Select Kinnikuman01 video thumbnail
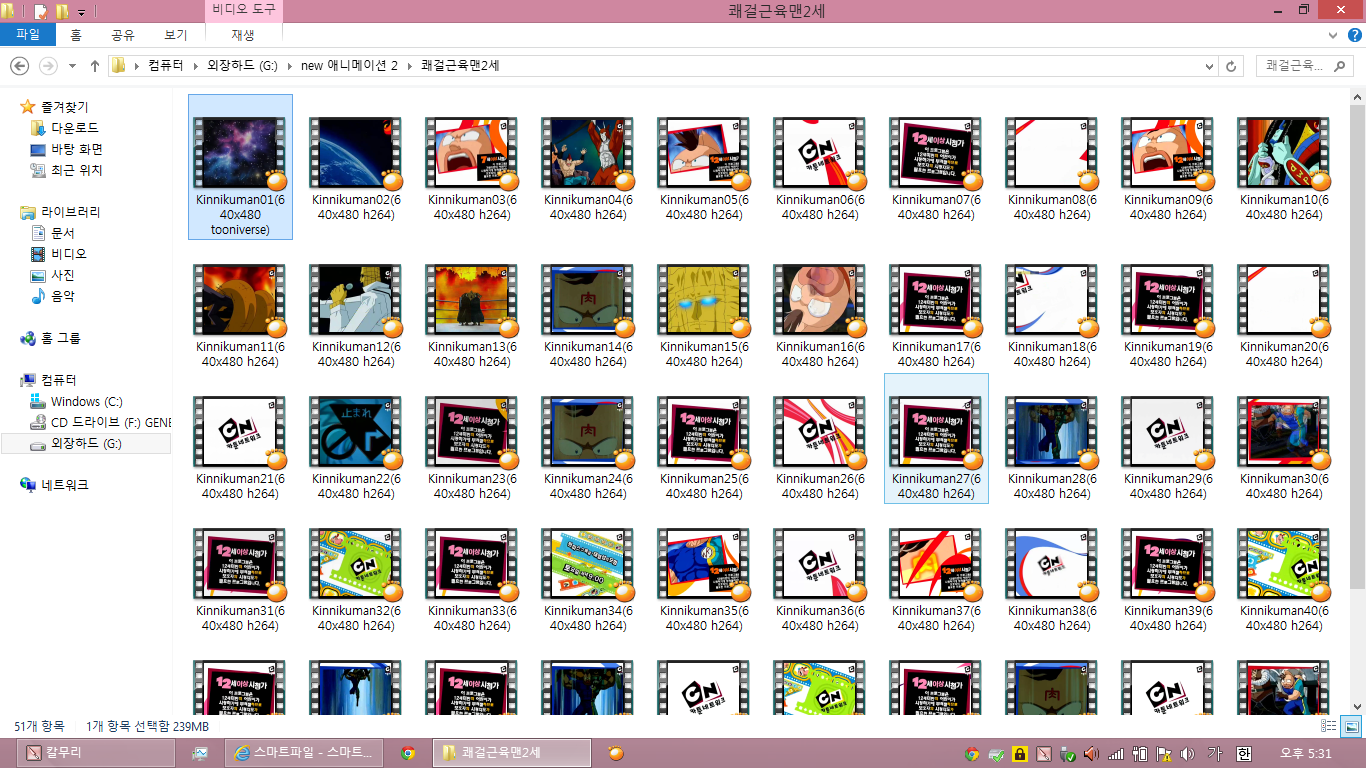Viewport: 1366px width, 768px height. pos(240,153)
